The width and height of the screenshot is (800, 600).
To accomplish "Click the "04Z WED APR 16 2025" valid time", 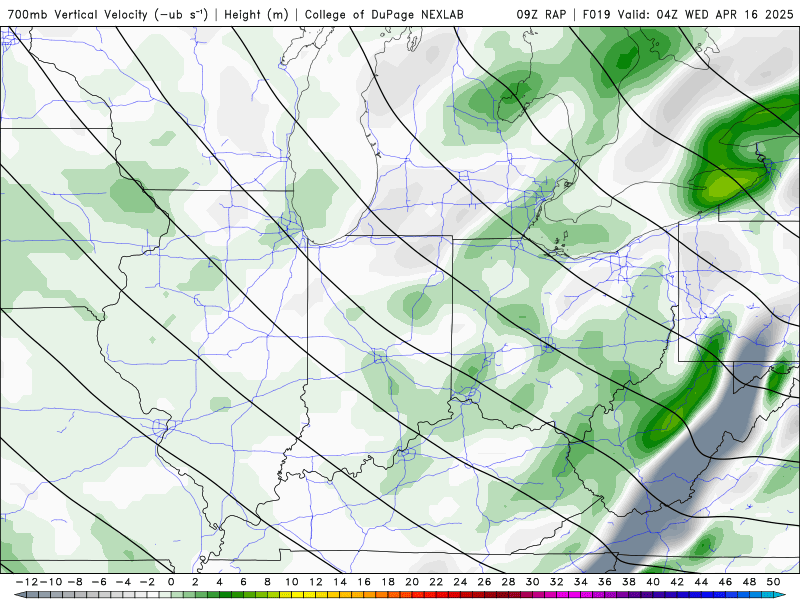I will (x=725, y=14).
